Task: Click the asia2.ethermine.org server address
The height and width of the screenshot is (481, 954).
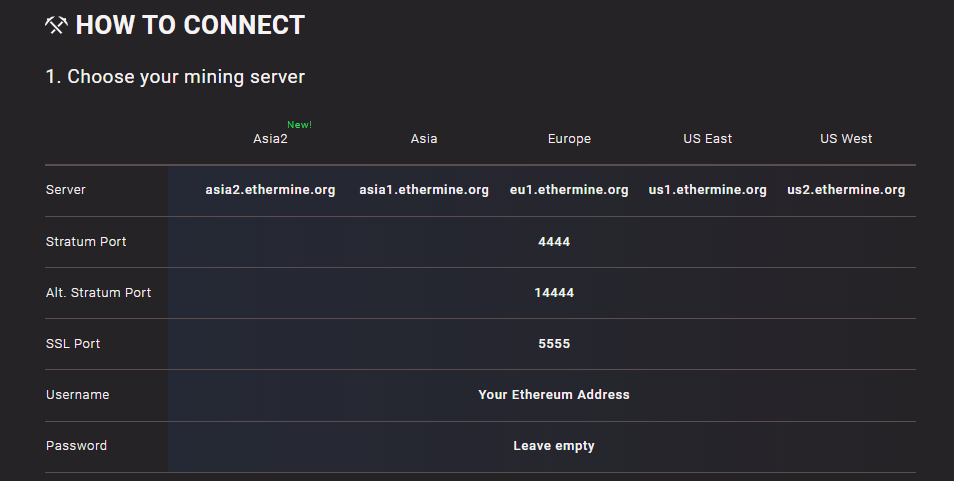Action: [x=270, y=190]
